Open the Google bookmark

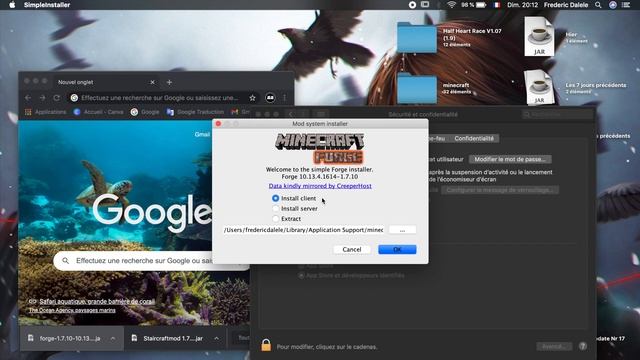click(x=145, y=112)
